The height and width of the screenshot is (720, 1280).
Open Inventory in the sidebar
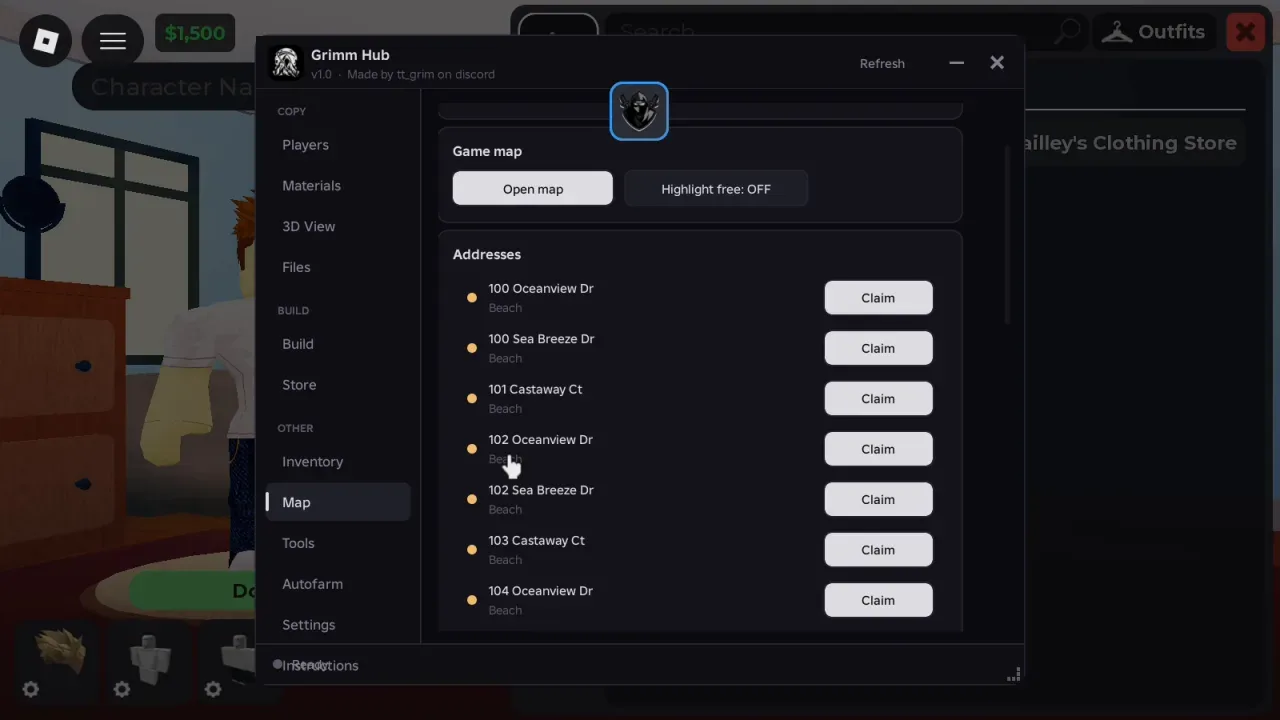click(x=338, y=462)
